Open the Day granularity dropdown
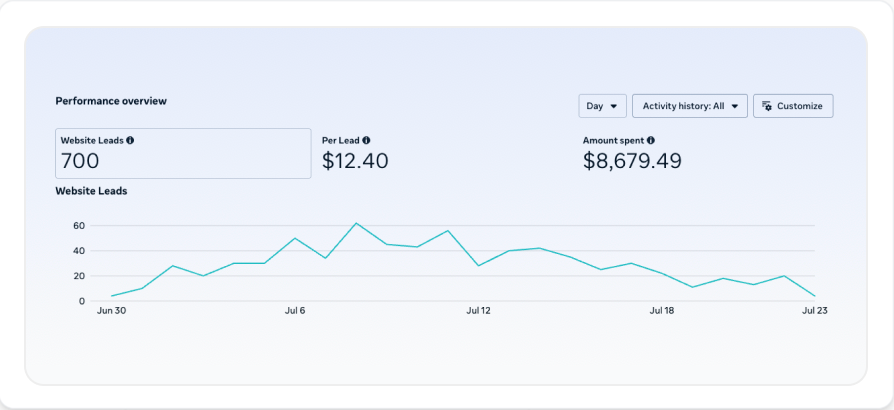 [x=602, y=106]
